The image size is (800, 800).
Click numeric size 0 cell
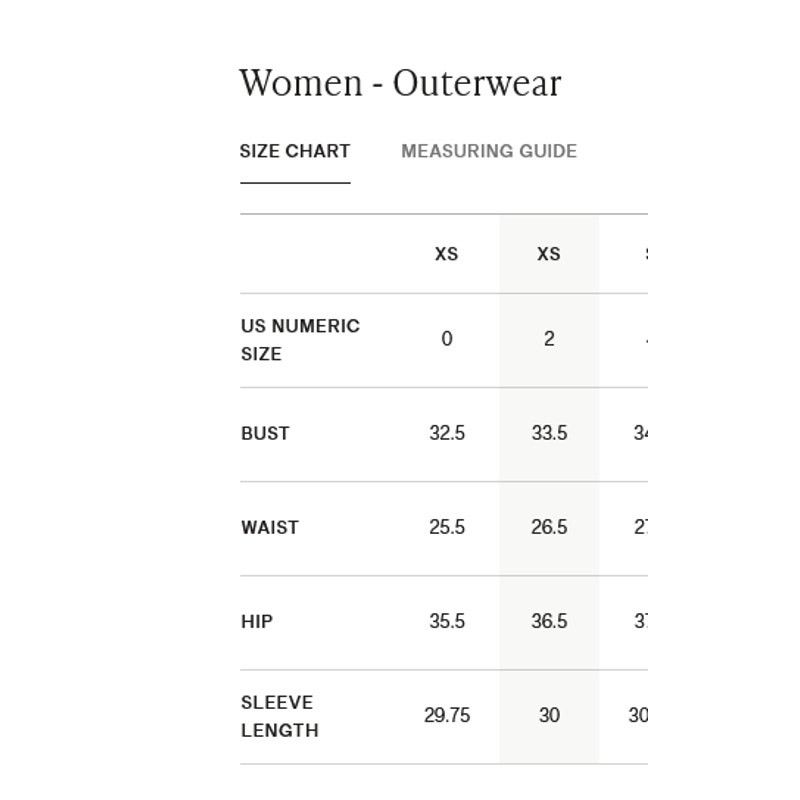(447, 339)
